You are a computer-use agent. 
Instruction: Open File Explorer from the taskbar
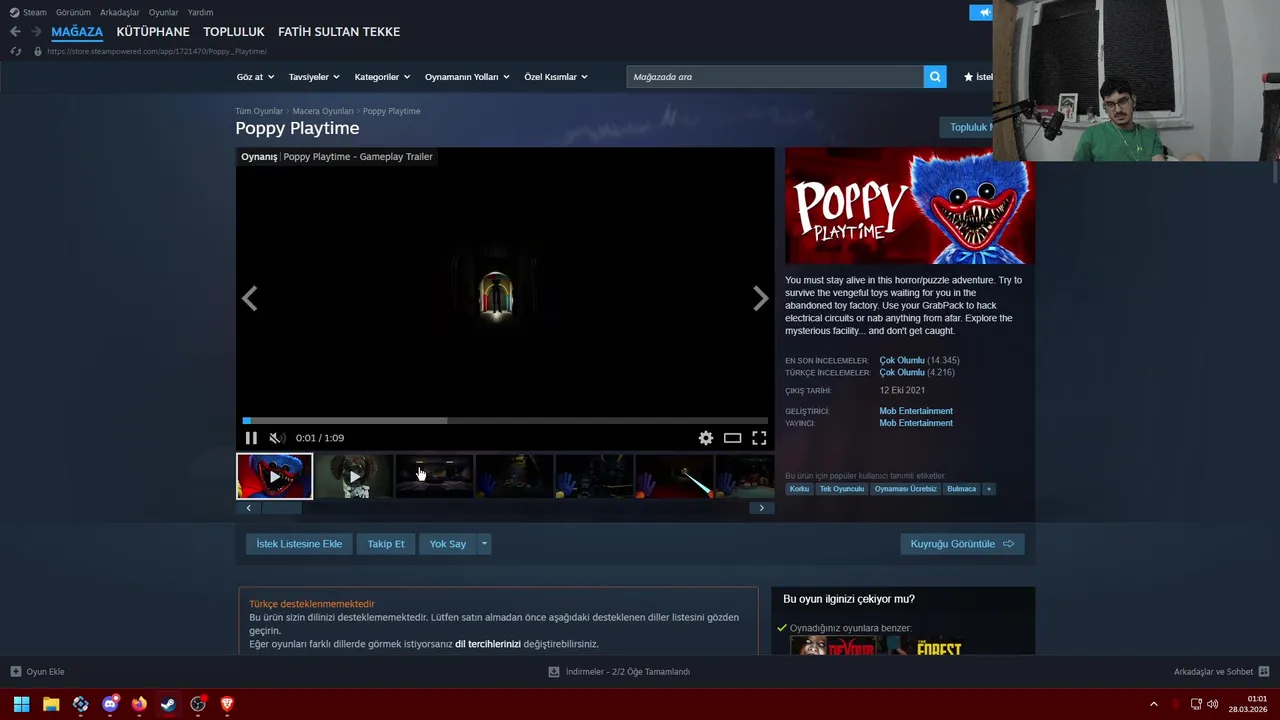coord(51,704)
